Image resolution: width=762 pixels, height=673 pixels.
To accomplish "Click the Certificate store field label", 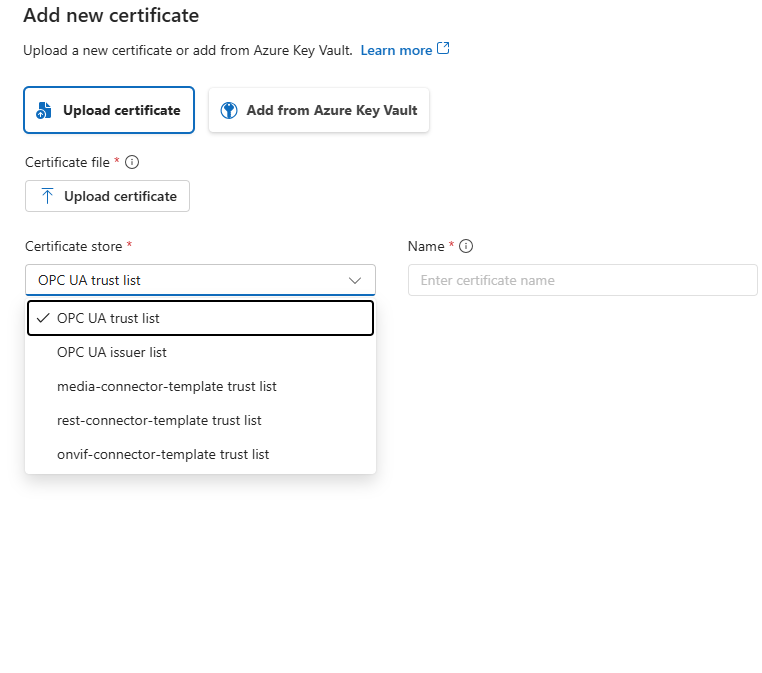I will click(x=73, y=246).
